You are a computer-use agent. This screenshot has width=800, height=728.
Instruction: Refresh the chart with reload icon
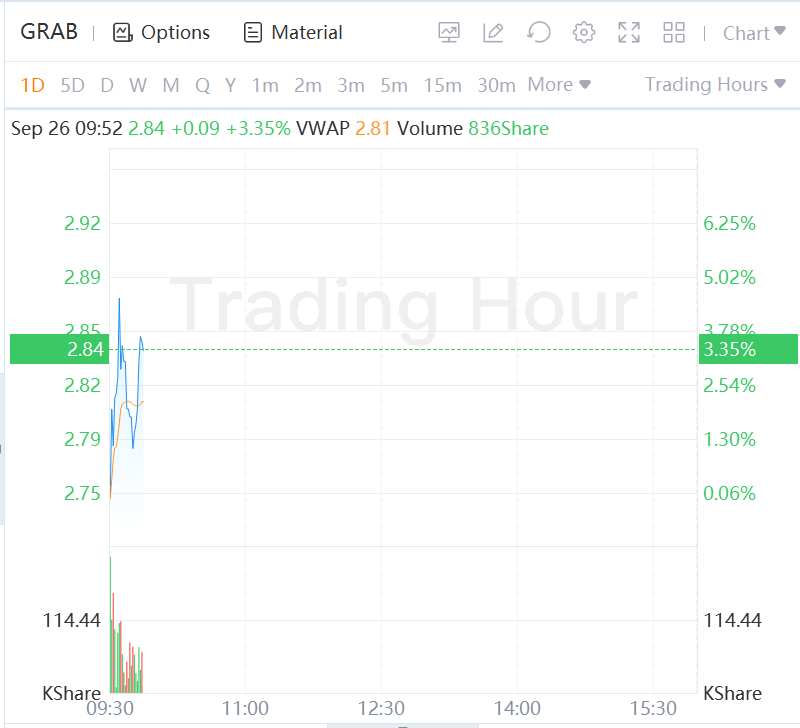point(539,33)
